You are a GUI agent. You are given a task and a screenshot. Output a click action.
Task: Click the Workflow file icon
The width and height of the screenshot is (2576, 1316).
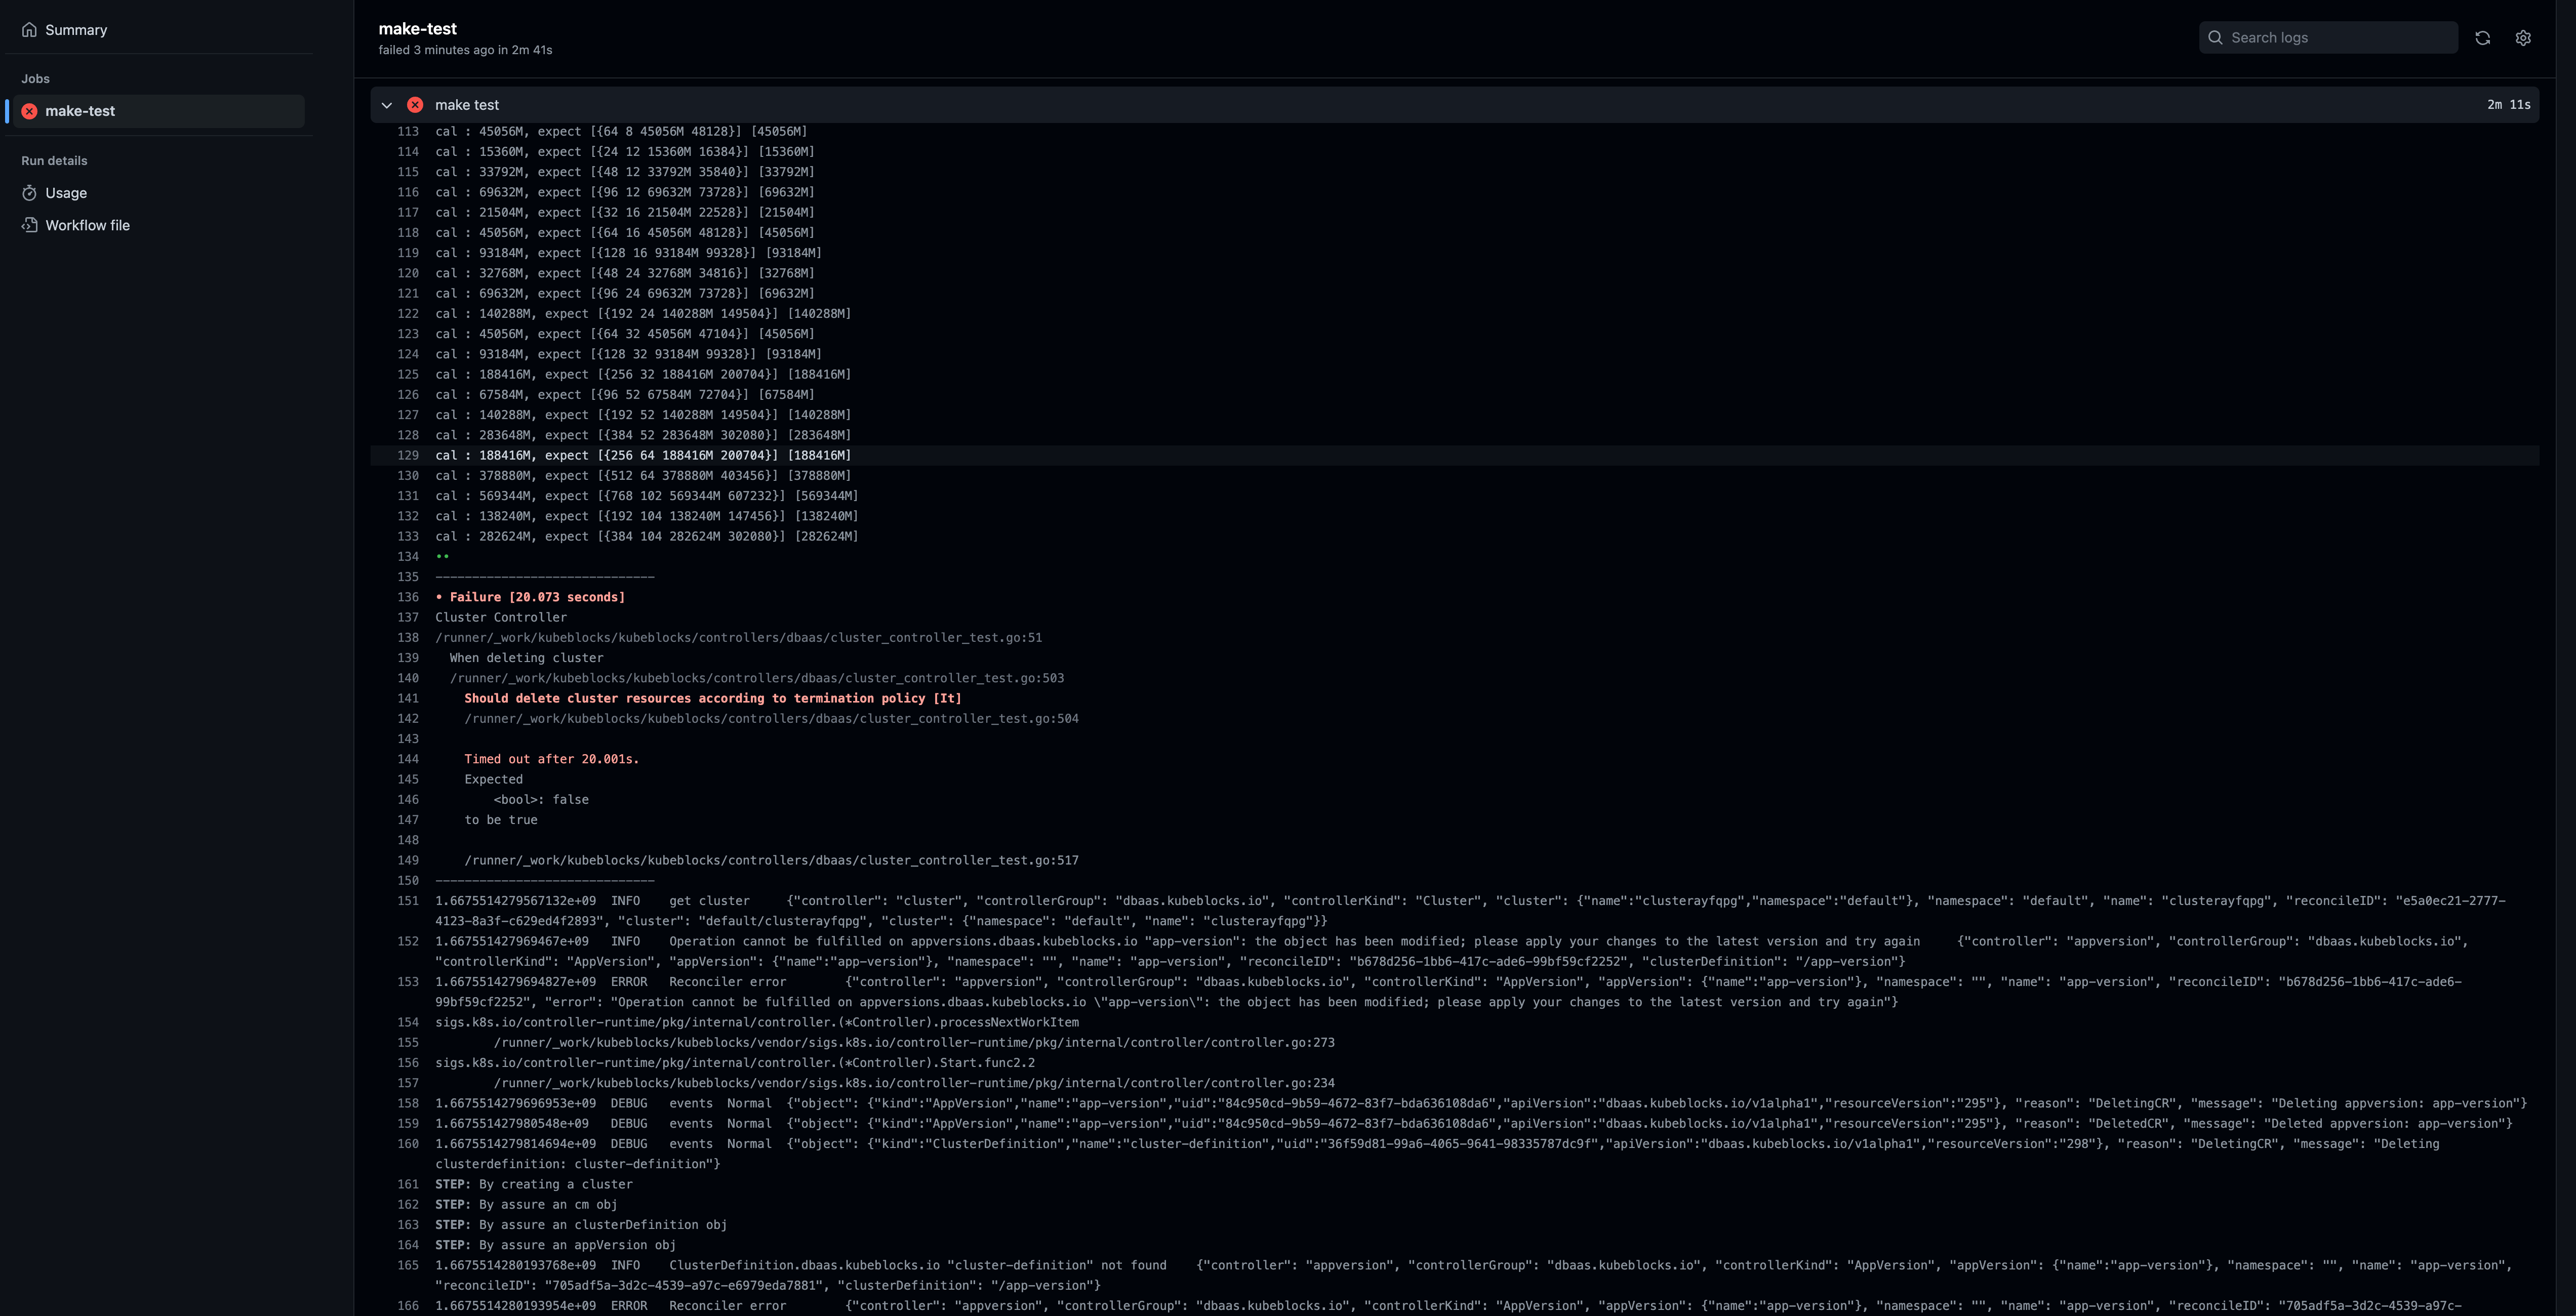click(30, 225)
